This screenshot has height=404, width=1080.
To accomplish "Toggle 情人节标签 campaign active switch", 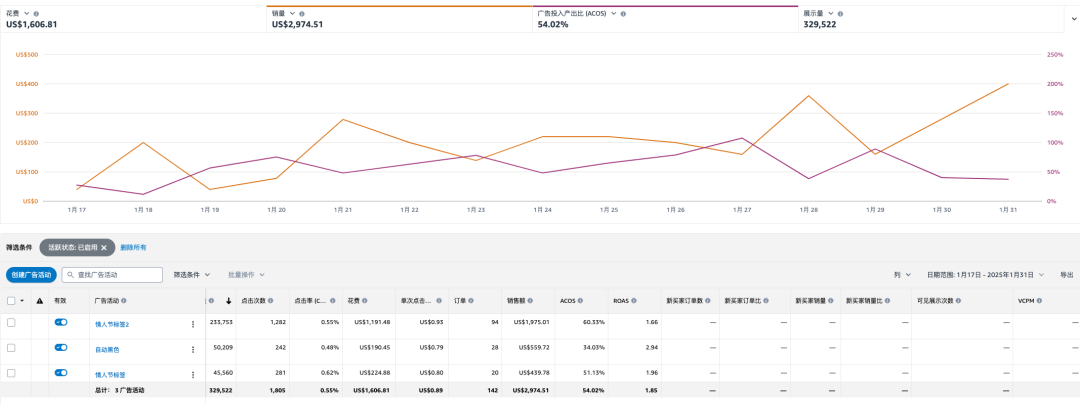I will (x=61, y=372).
